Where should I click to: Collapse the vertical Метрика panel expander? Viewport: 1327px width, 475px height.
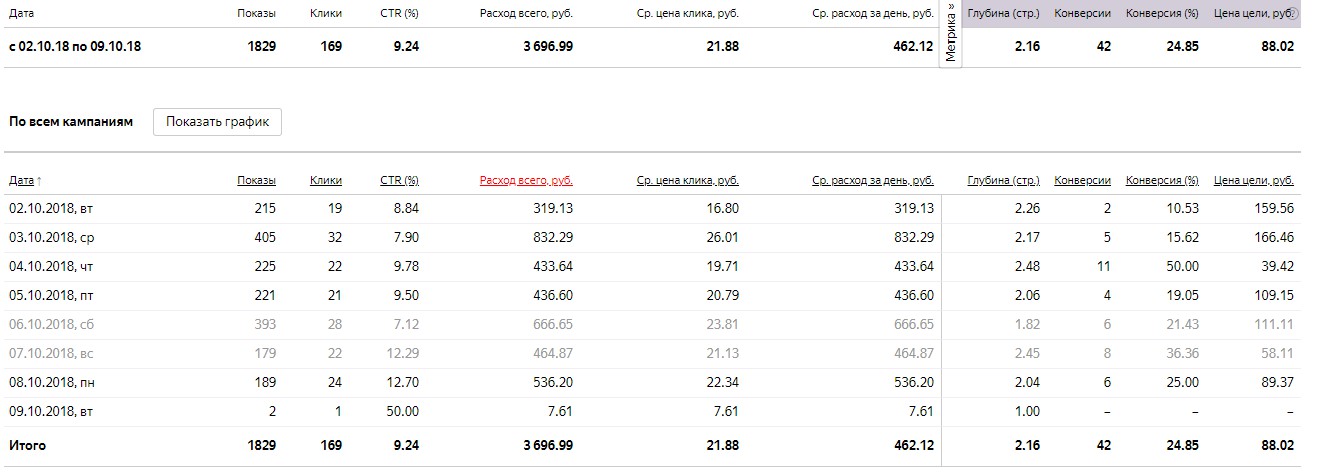(951, 33)
